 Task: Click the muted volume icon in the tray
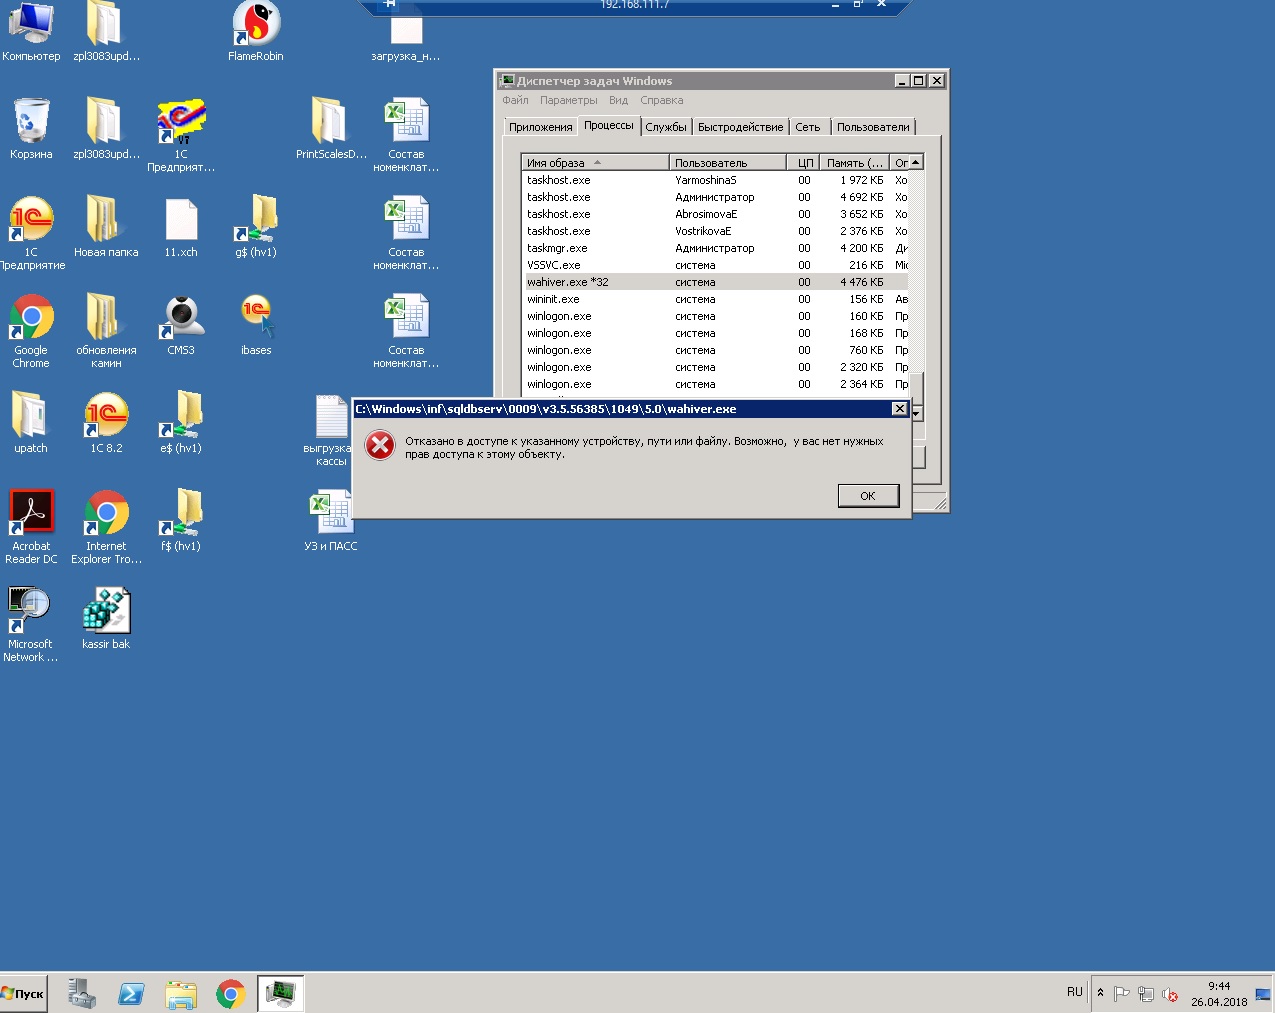tap(1169, 994)
